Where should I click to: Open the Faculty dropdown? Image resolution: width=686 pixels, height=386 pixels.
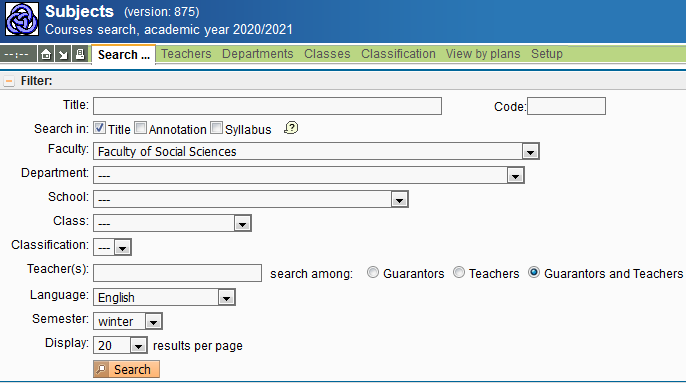tap(316, 151)
